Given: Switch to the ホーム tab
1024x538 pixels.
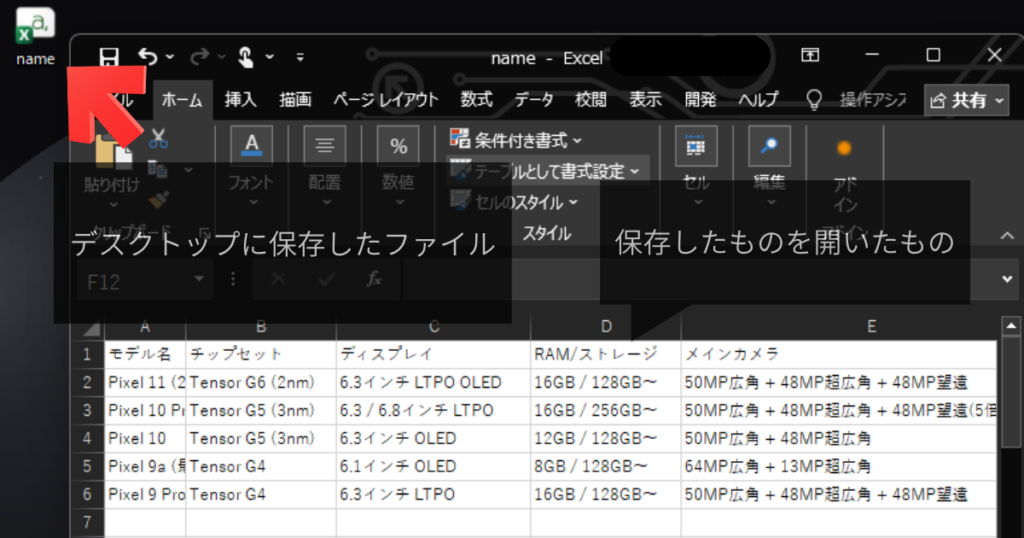Looking at the screenshot, I should click(x=182, y=100).
